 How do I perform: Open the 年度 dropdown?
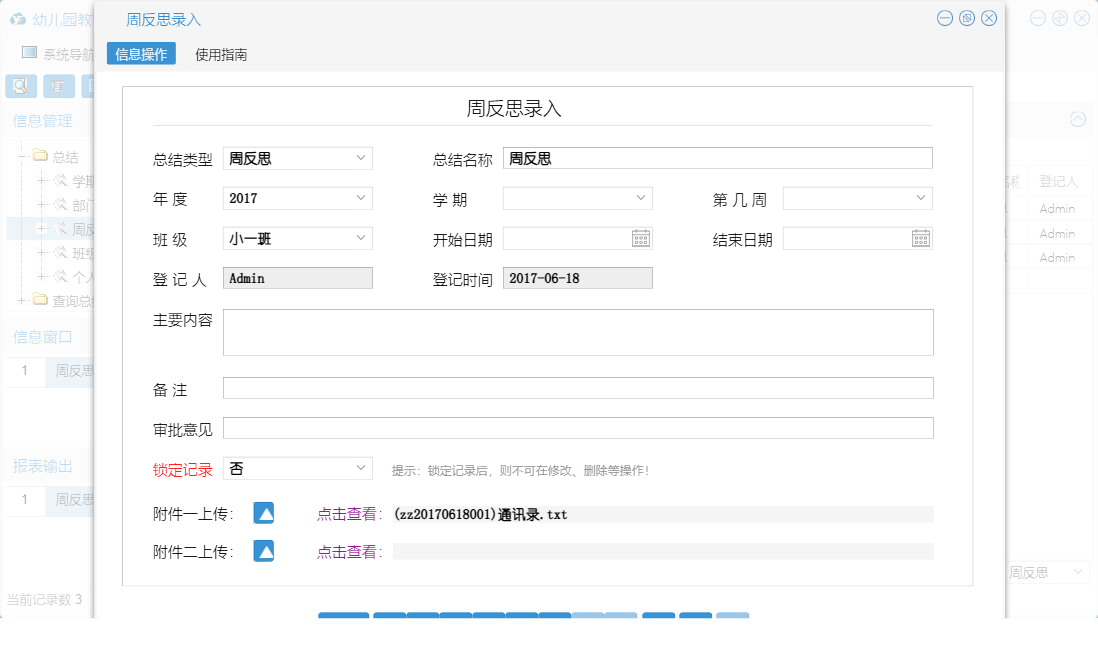pyautogui.click(x=360, y=197)
